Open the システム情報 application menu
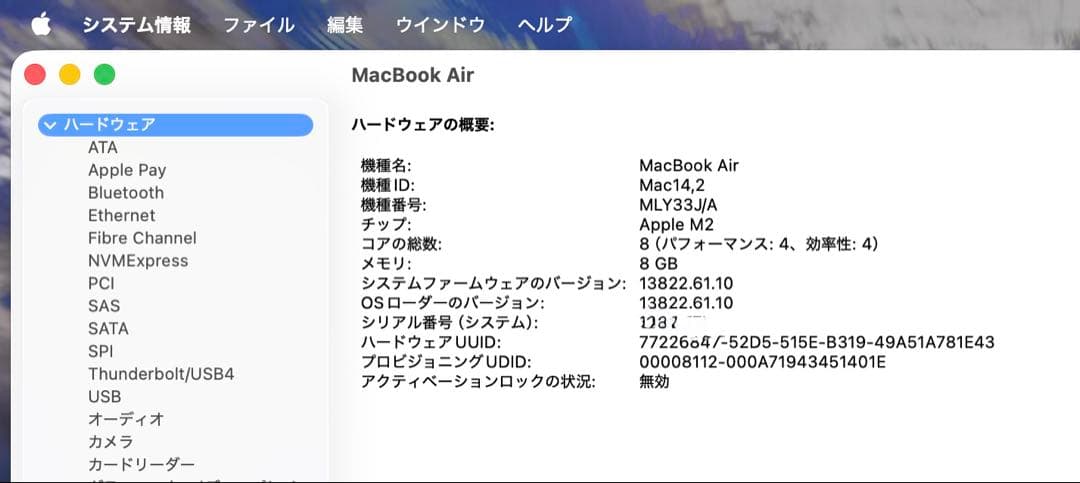1080x483 pixels. [x=136, y=25]
